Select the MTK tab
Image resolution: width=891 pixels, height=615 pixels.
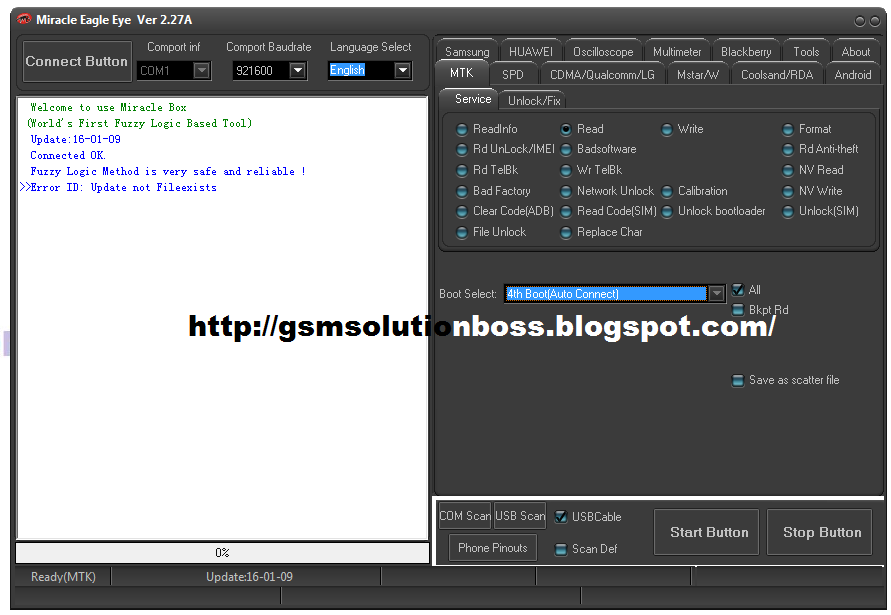[461, 73]
